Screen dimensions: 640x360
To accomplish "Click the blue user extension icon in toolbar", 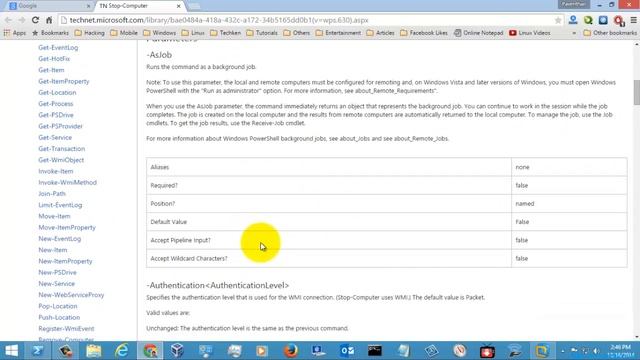I will click(x=573, y=20).
